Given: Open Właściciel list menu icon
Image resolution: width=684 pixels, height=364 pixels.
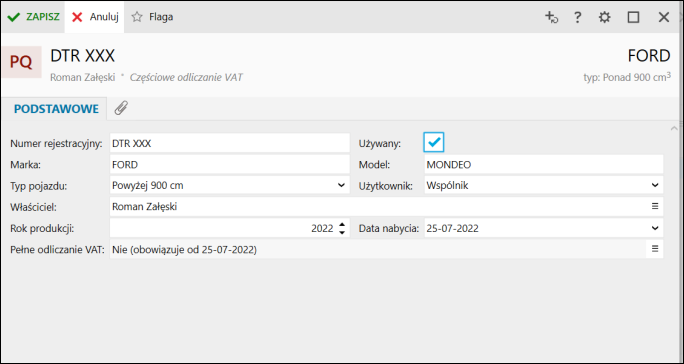Looking at the screenshot, I should click(x=655, y=206).
